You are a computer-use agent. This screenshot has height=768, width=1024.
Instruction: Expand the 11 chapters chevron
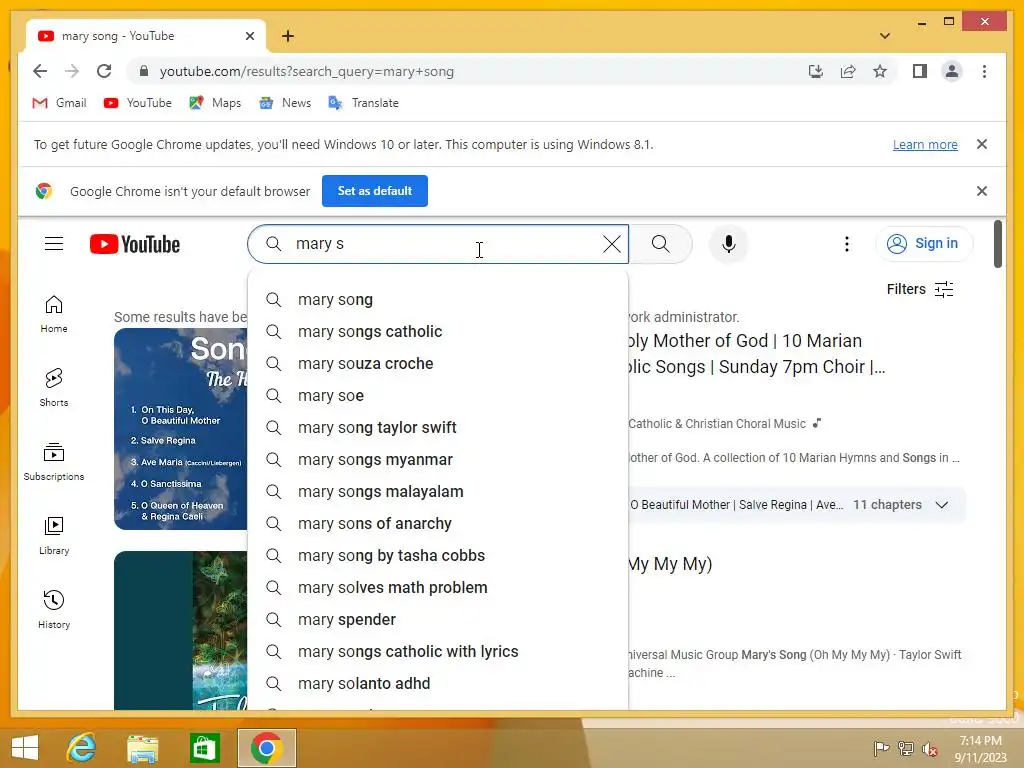(x=941, y=505)
